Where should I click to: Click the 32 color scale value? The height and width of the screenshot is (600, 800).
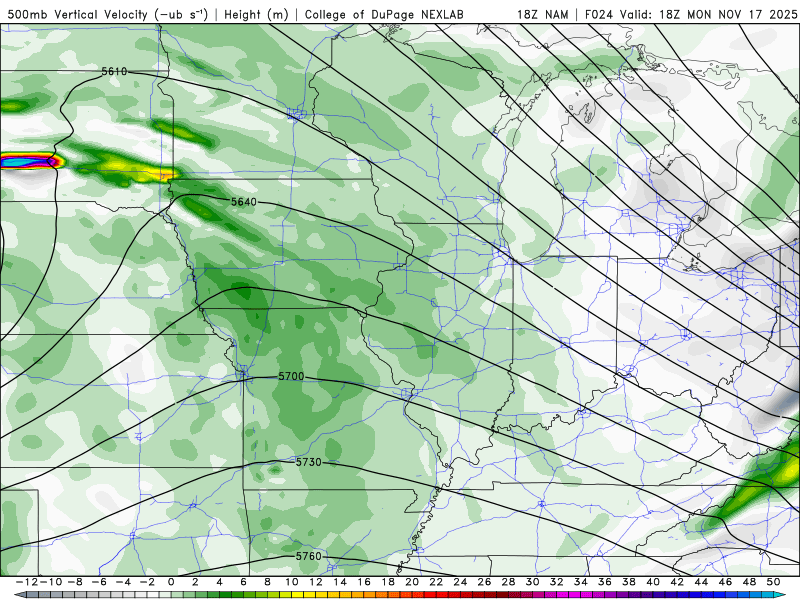(557, 582)
